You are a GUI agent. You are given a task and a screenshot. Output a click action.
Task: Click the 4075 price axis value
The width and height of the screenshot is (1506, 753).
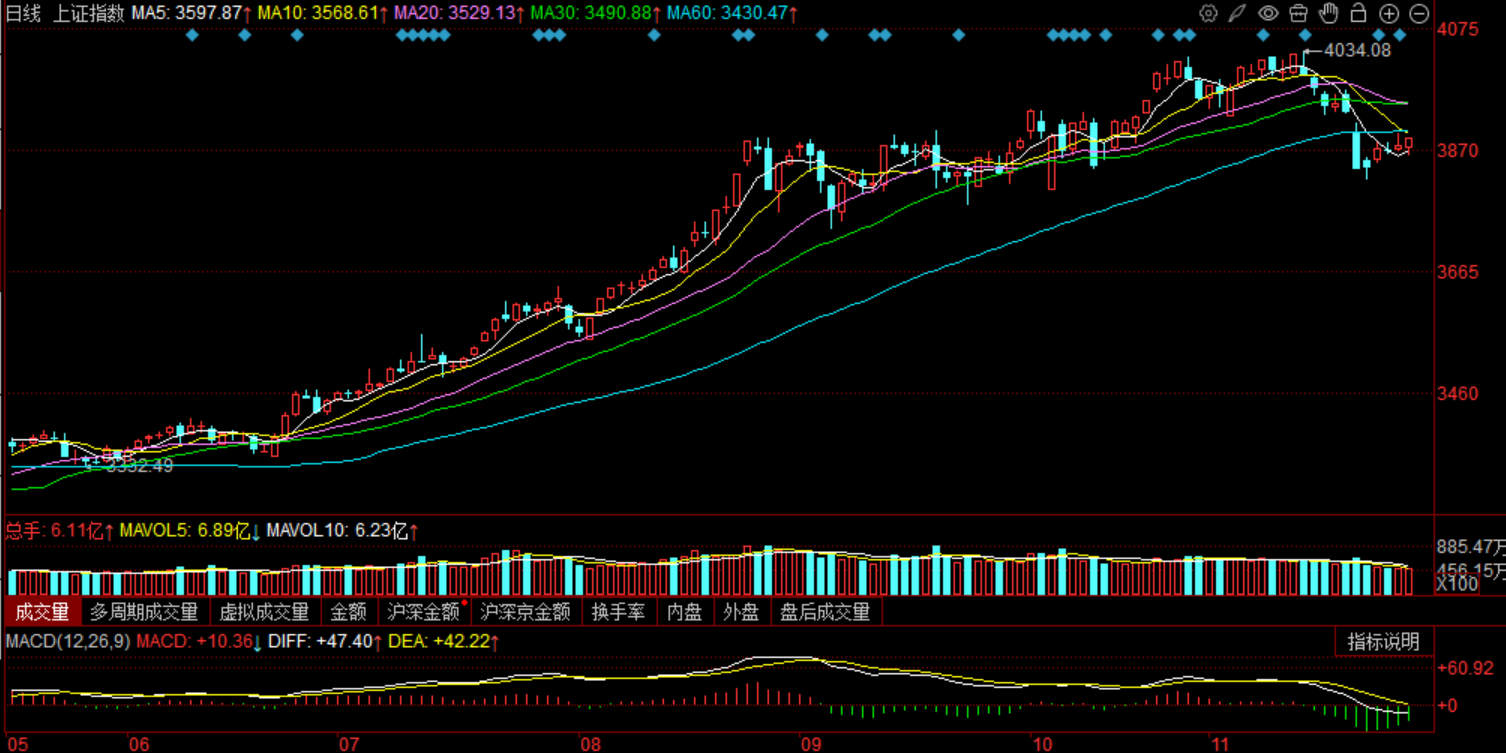click(1459, 29)
